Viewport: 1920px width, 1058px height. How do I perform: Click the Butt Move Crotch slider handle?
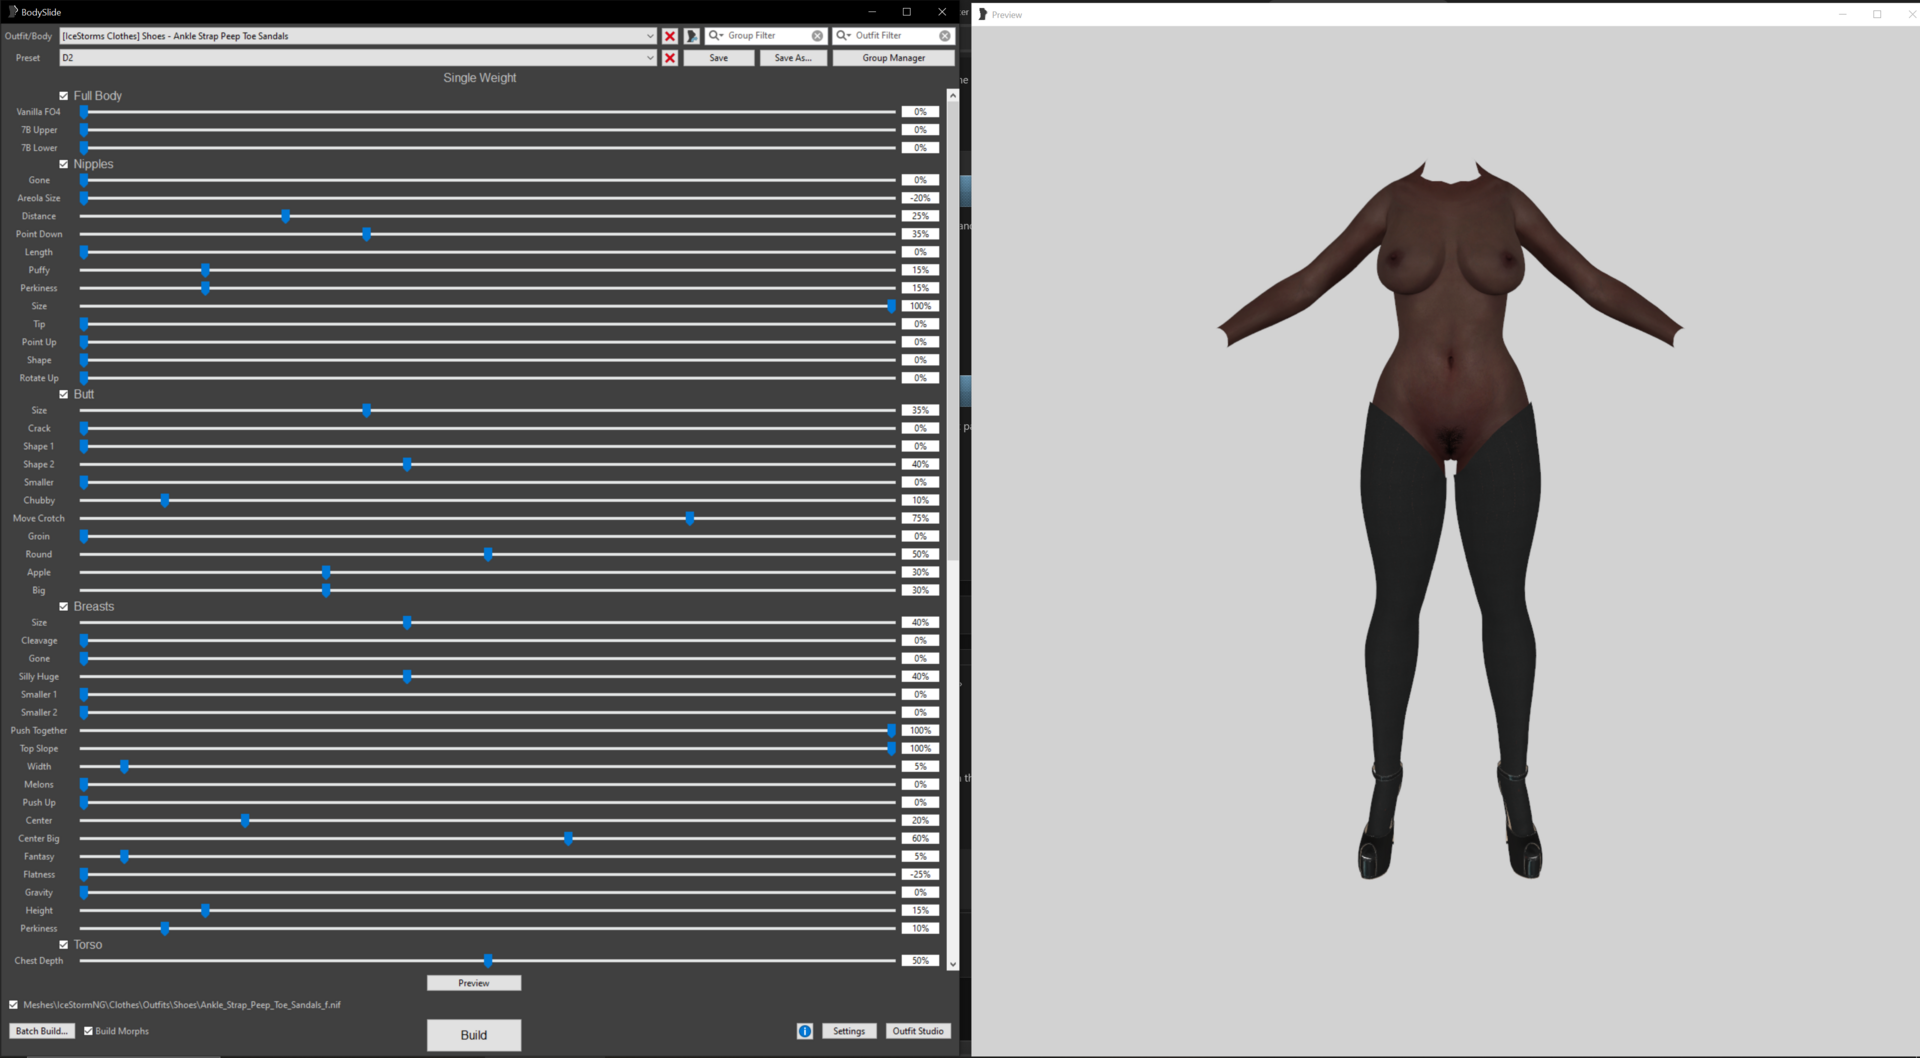click(x=690, y=518)
